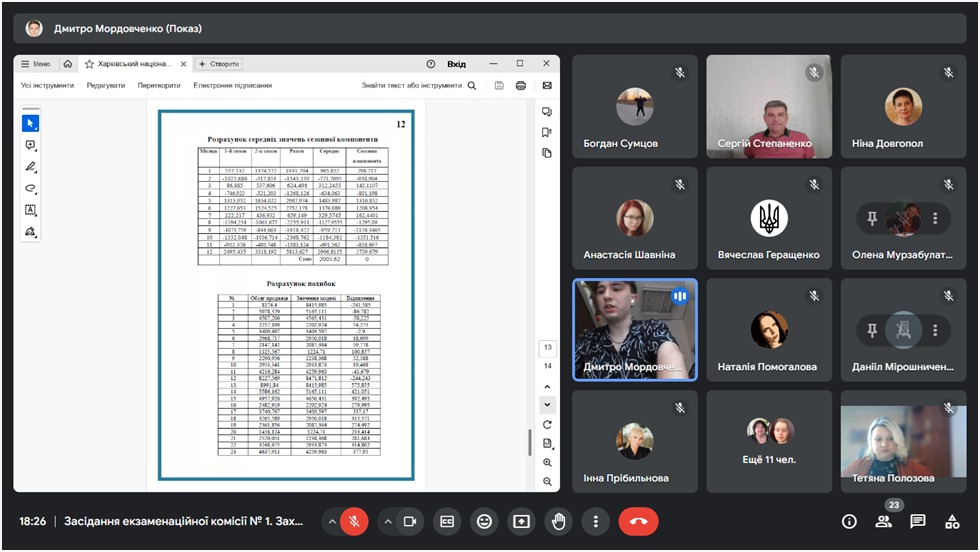Open the meeting chat panel
The width and height of the screenshot is (980, 552).
click(x=917, y=521)
